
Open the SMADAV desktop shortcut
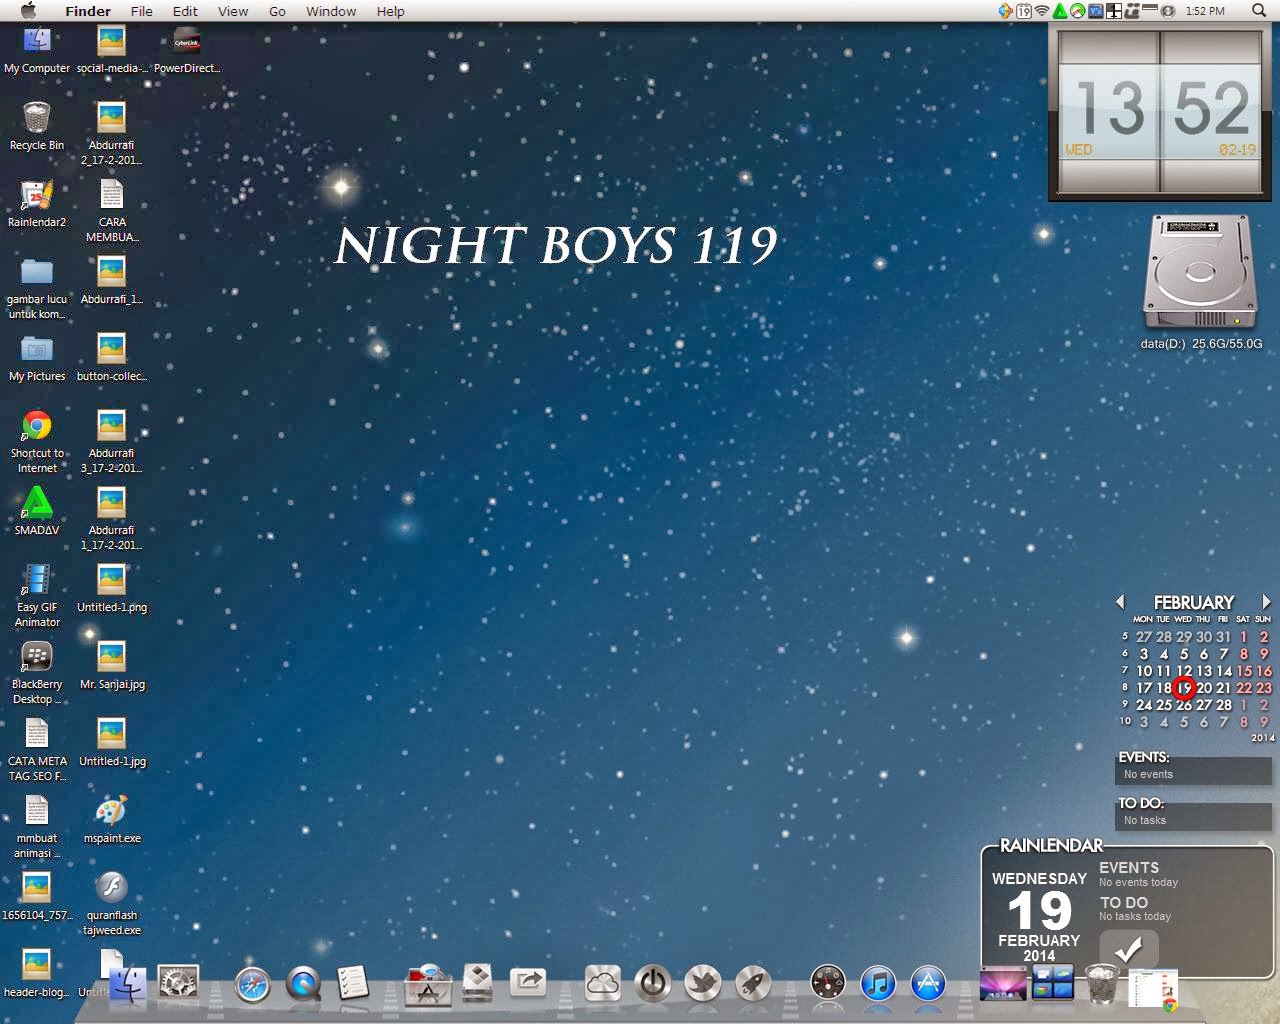[37, 502]
